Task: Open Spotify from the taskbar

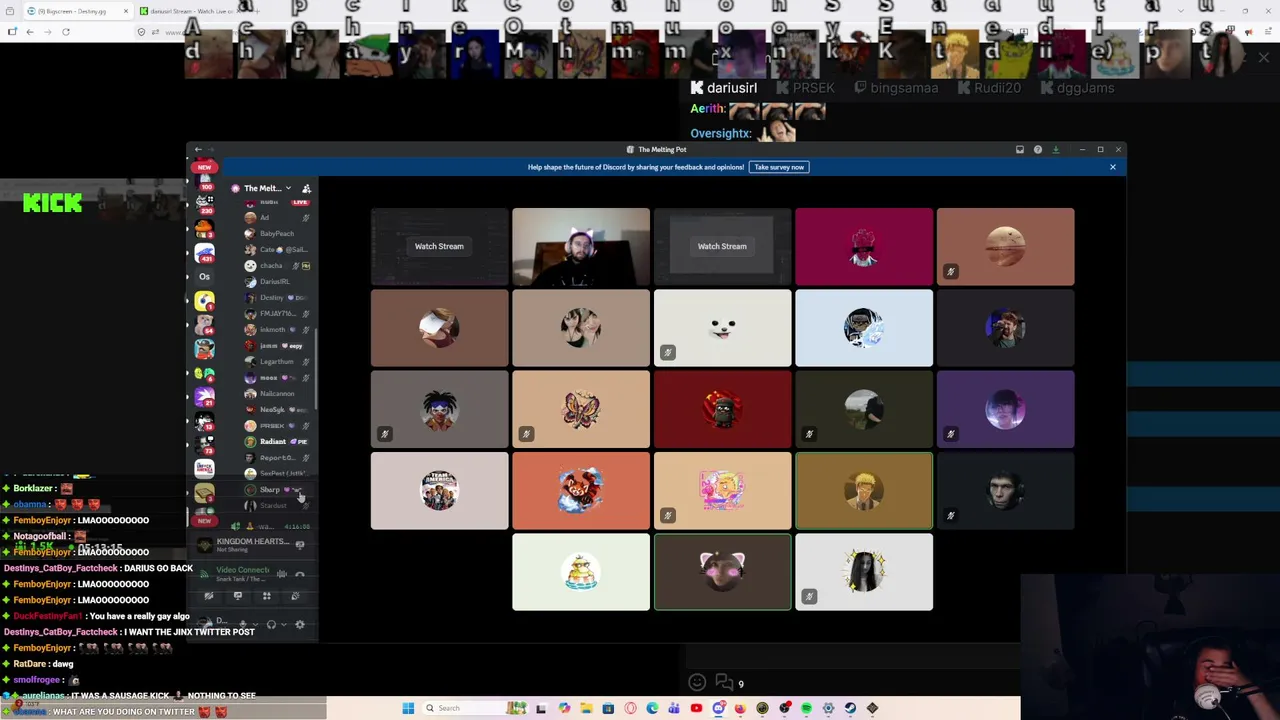Action: (x=806, y=708)
